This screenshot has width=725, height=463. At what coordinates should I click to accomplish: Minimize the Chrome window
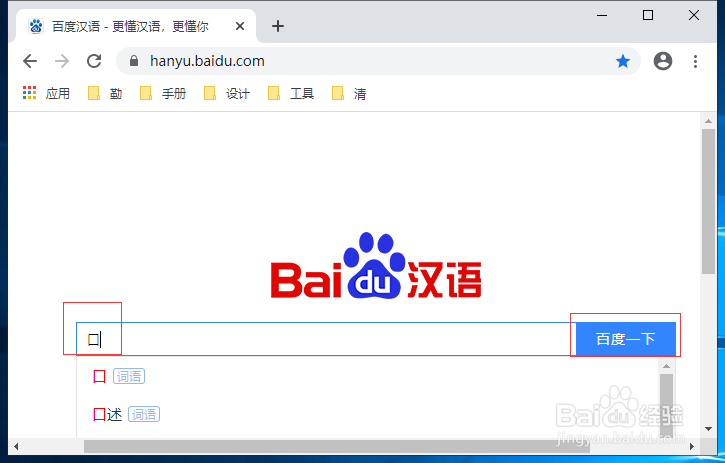tap(602, 15)
